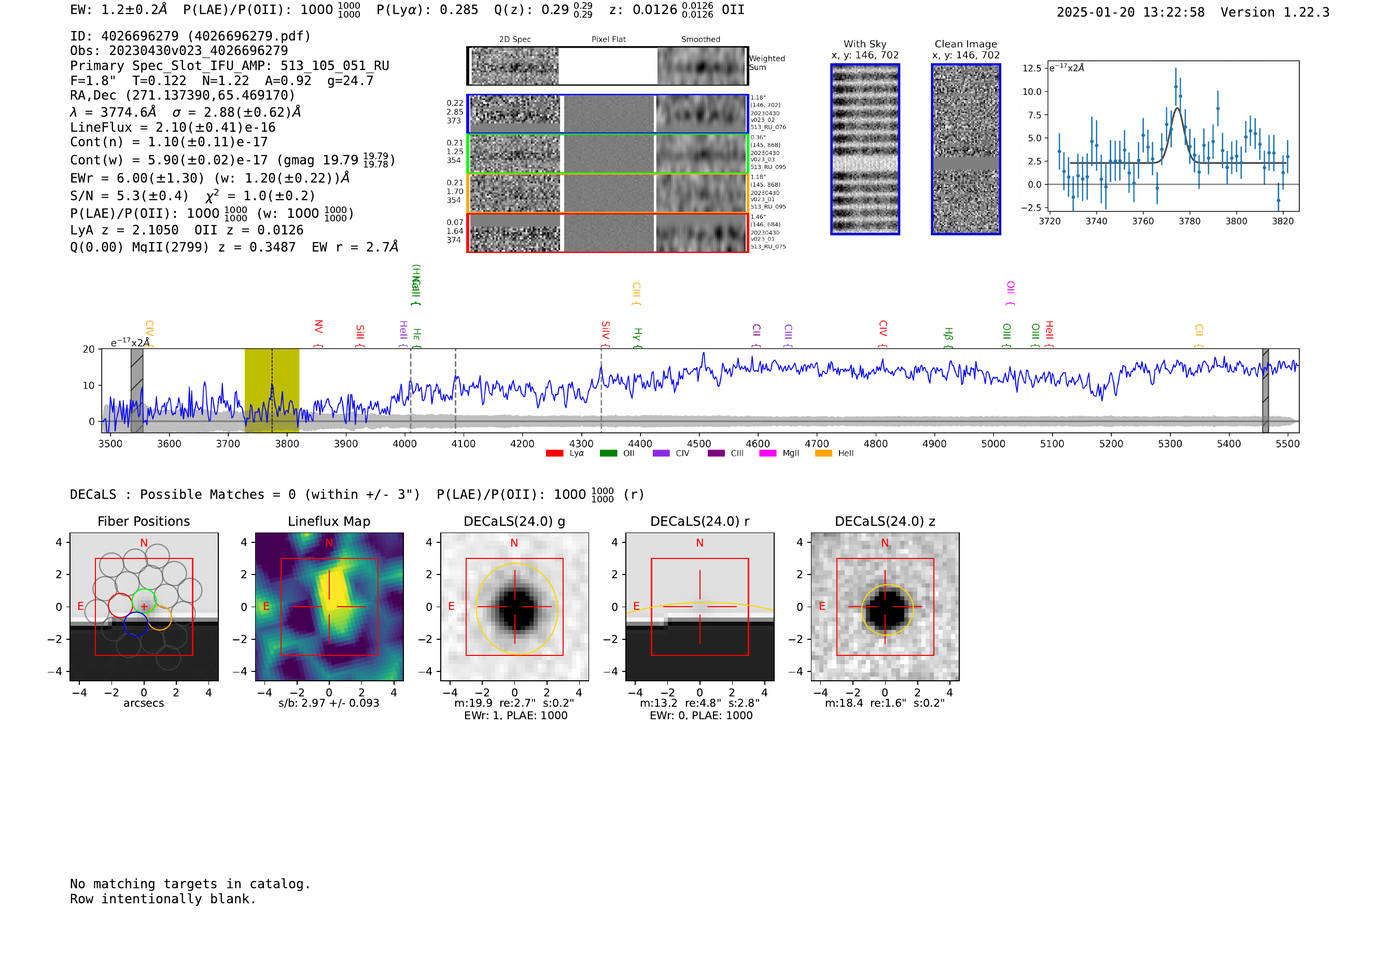The height and width of the screenshot is (953, 1400).
Task: Click the '2D Spec' column header
Action: [515, 40]
